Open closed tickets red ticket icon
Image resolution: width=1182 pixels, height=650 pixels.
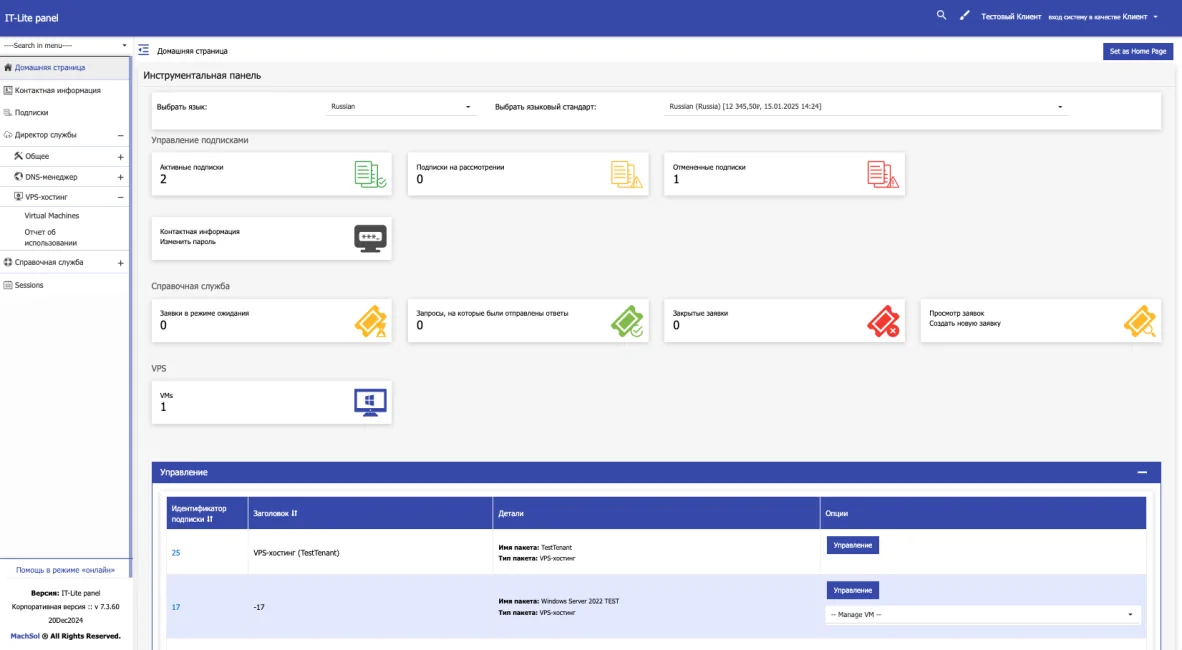point(883,320)
